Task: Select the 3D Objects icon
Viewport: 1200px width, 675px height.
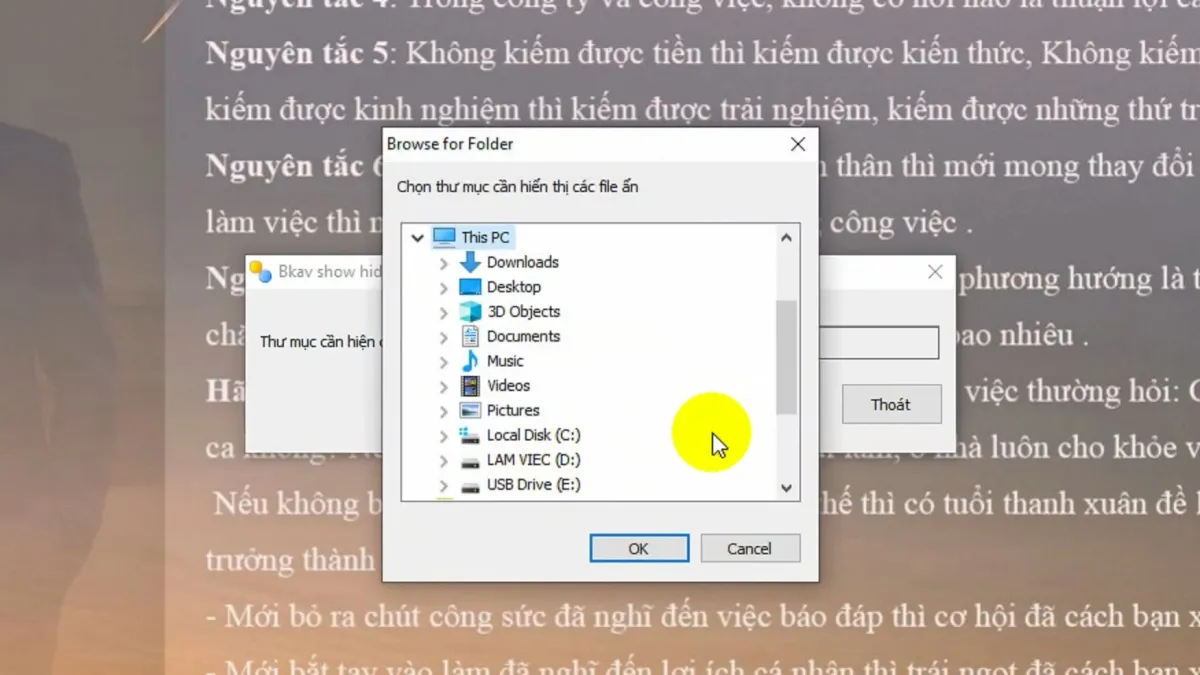Action: click(x=471, y=311)
